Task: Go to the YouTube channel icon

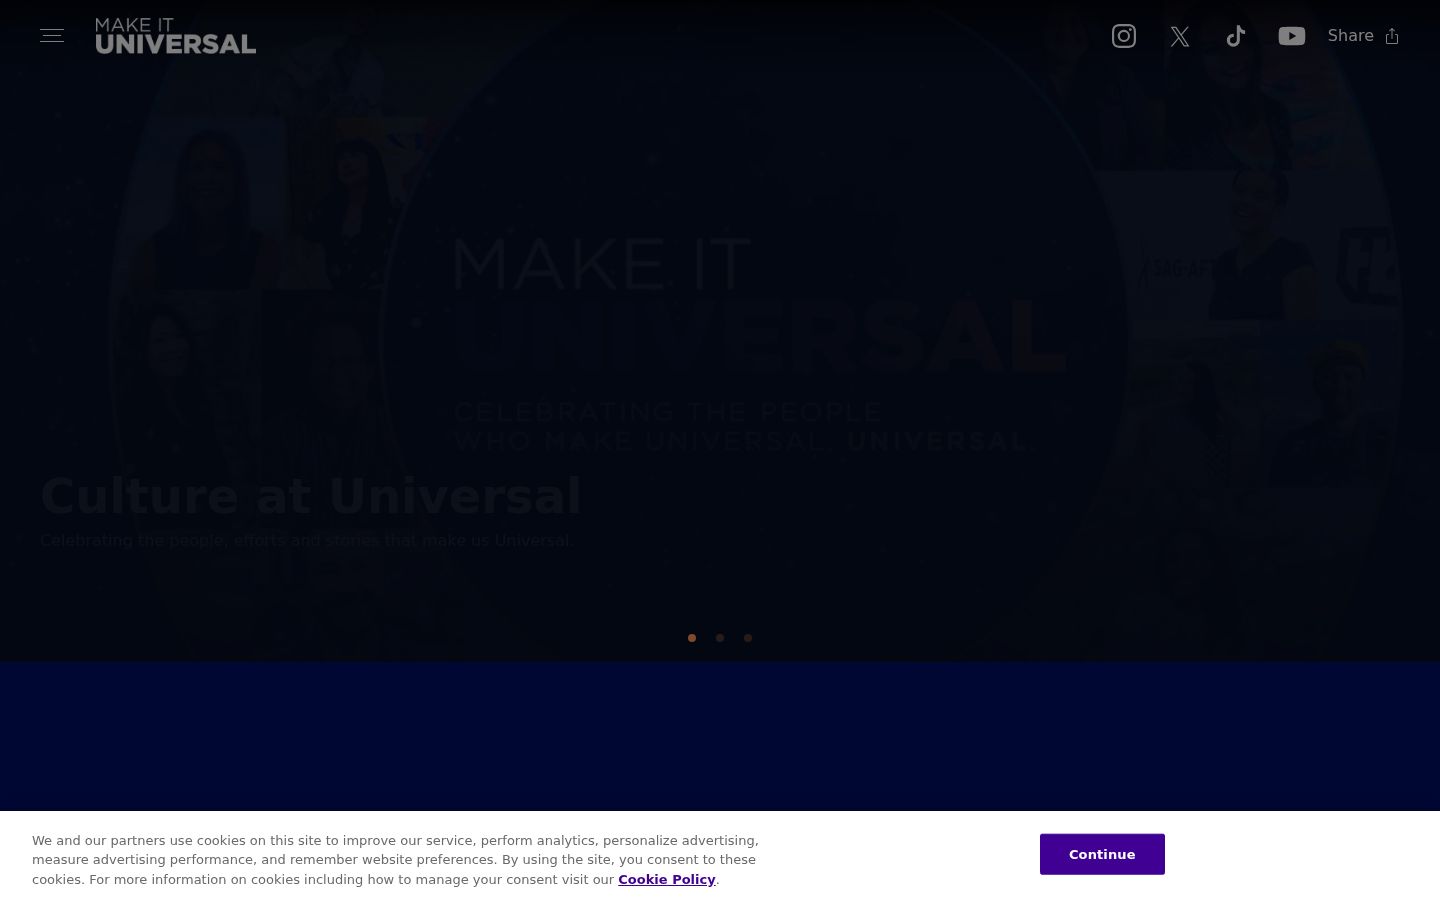Action: 1292,36
